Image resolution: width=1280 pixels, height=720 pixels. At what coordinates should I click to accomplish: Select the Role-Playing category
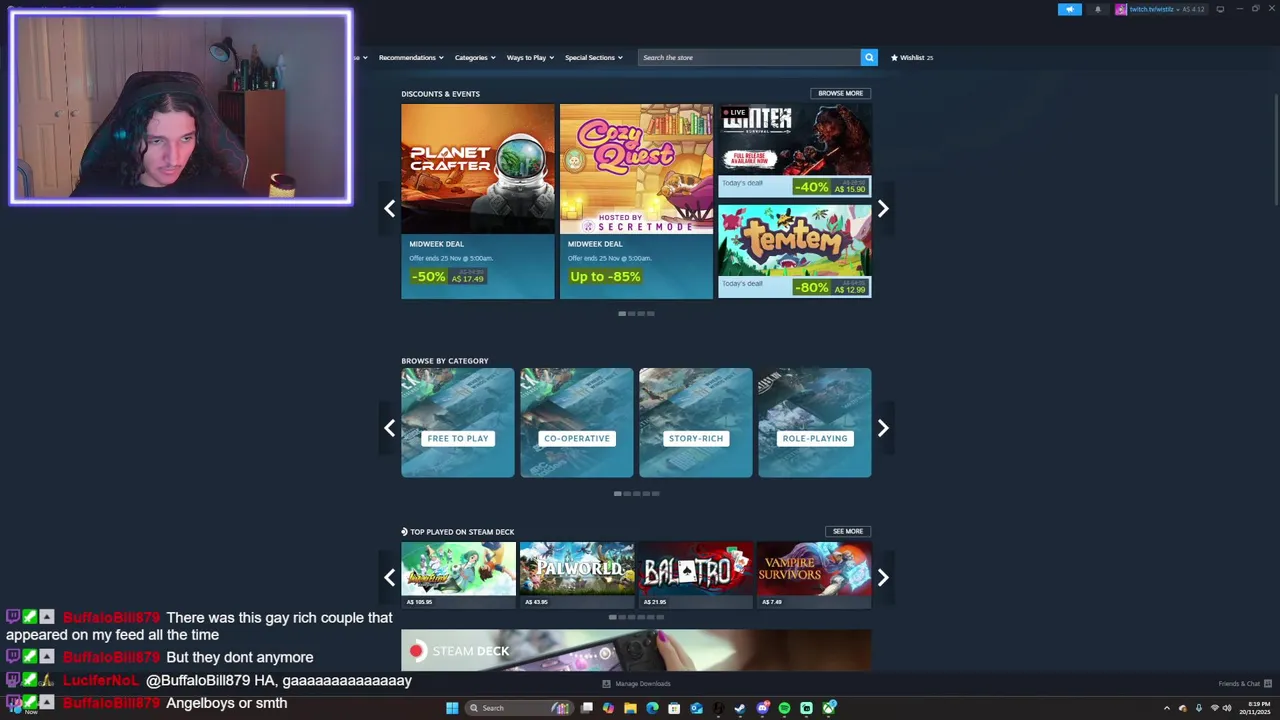point(815,423)
